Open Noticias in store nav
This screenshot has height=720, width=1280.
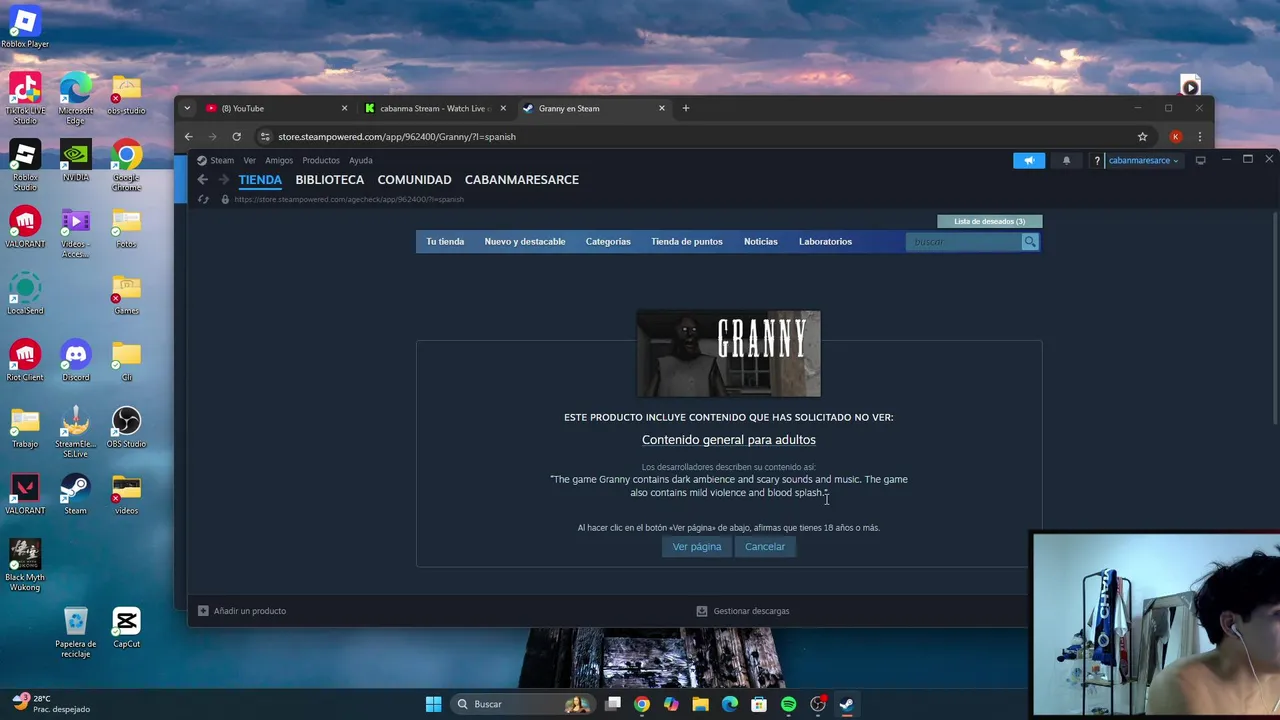click(761, 242)
